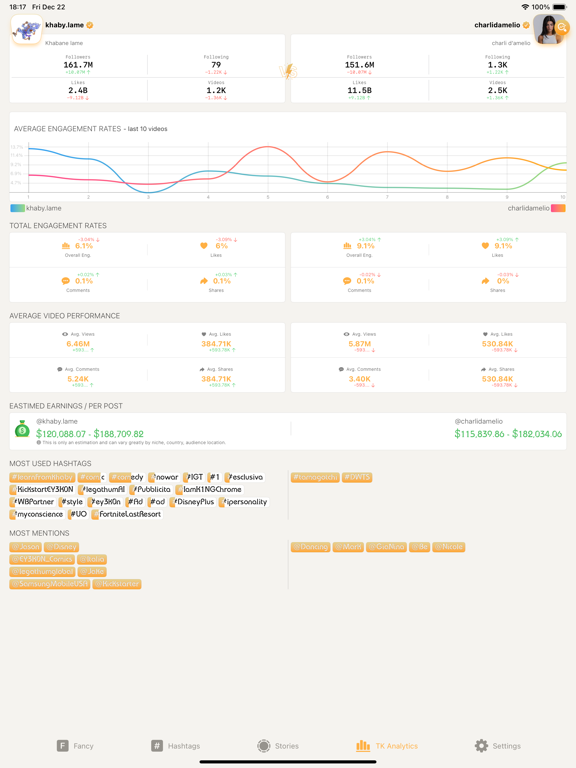This screenshot has width=576, height=768.
Task: Tap the @Kickstarter mention
Action: pos(117,583)
